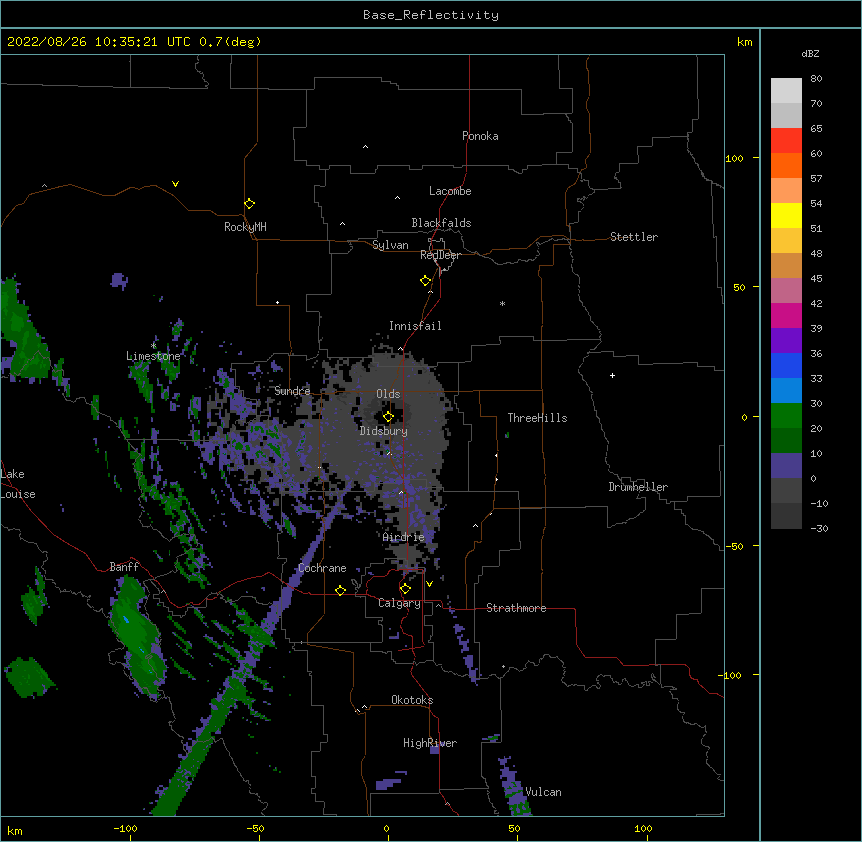Click the magenta 42 dBZ legend swatch
The width and height of the screenshot is (862, 842).
786,315
